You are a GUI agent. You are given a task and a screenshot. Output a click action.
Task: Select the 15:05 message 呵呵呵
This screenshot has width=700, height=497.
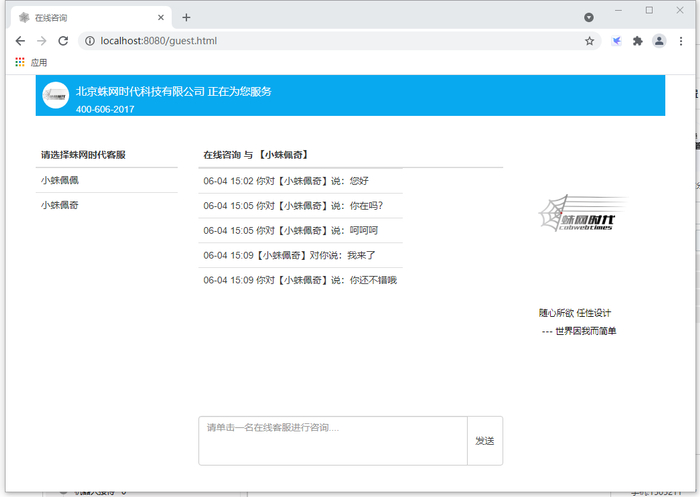pos(300,230)
